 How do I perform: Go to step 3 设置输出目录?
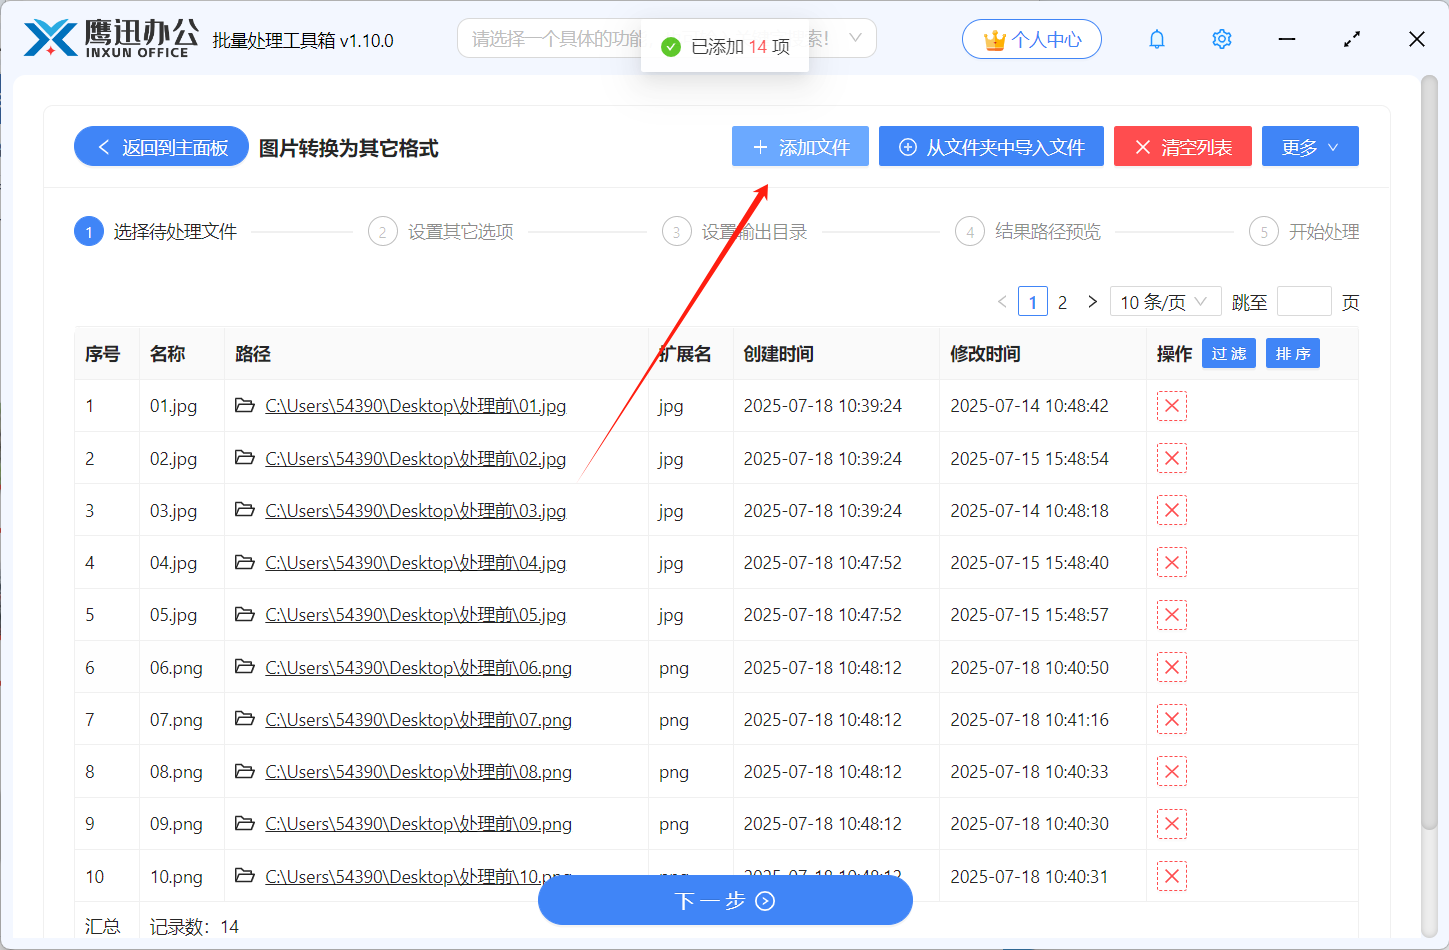735,232
